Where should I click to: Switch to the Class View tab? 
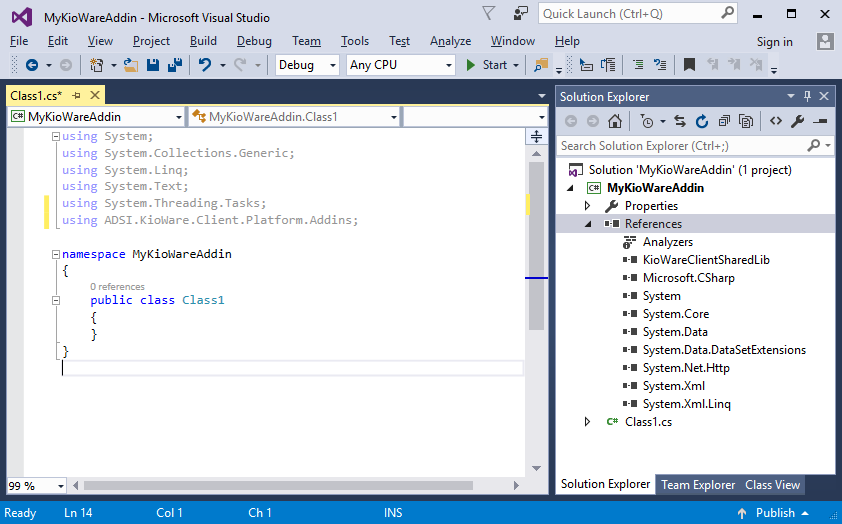[772, 485]
